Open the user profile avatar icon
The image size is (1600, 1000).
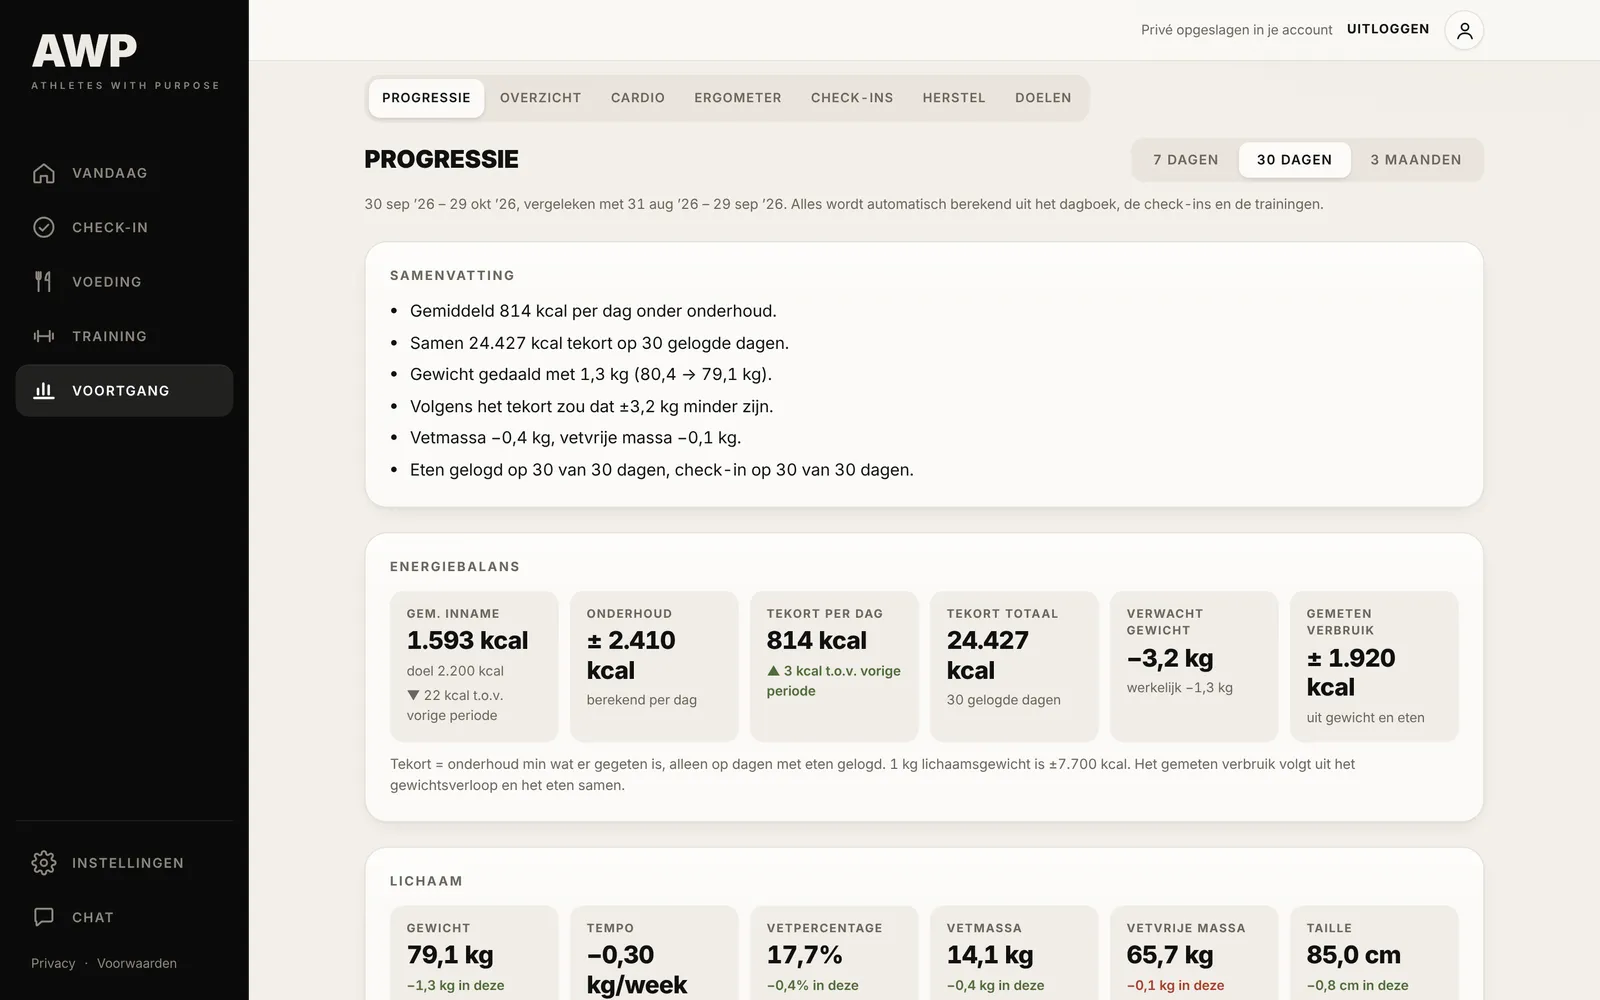1464,30
